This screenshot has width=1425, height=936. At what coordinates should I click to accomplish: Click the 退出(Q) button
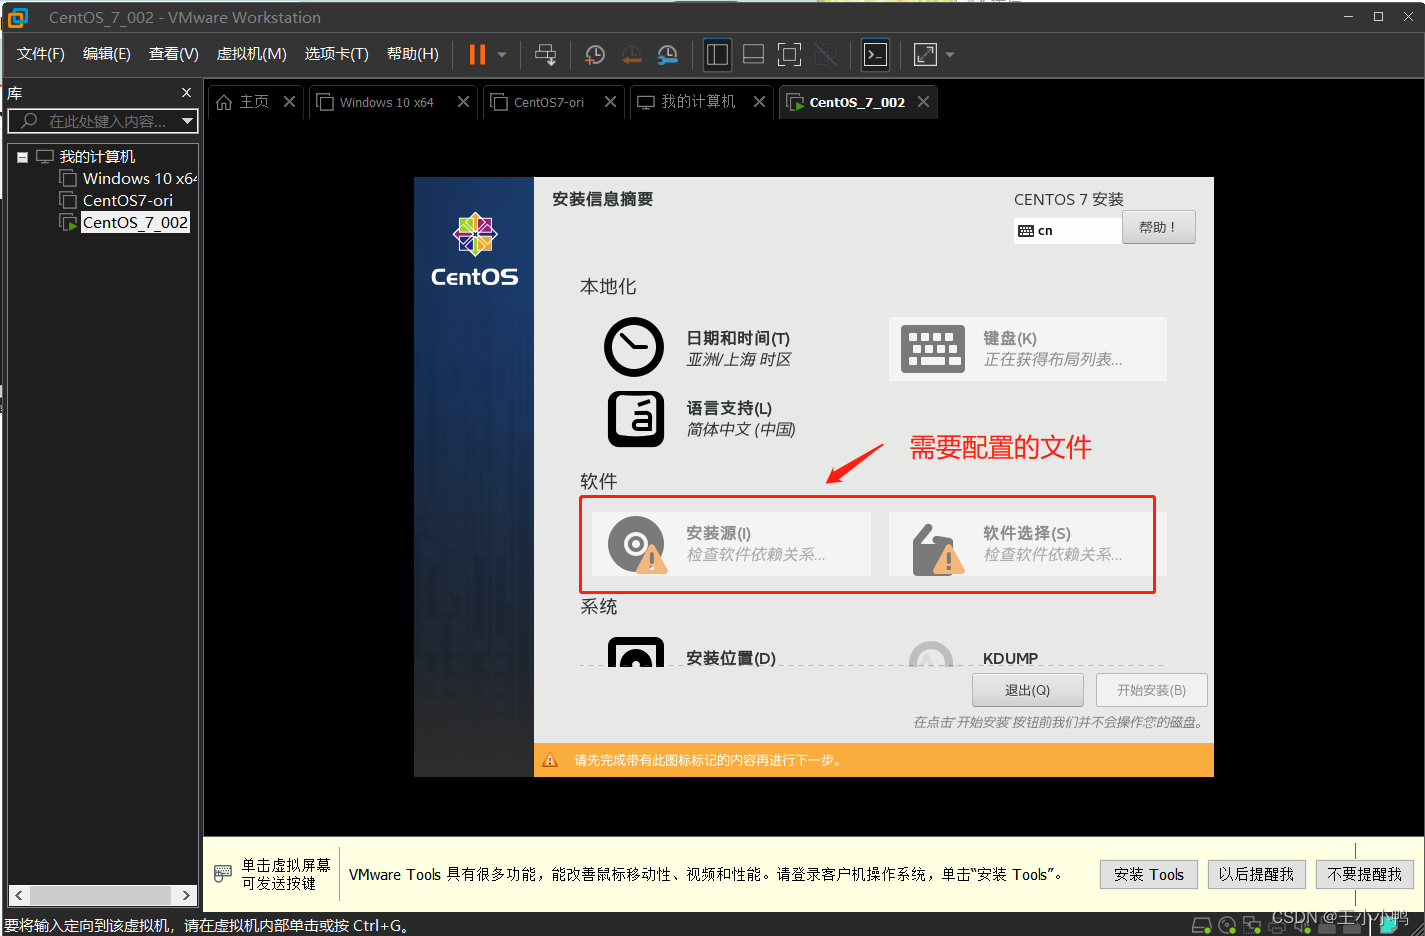(1027, 690)
